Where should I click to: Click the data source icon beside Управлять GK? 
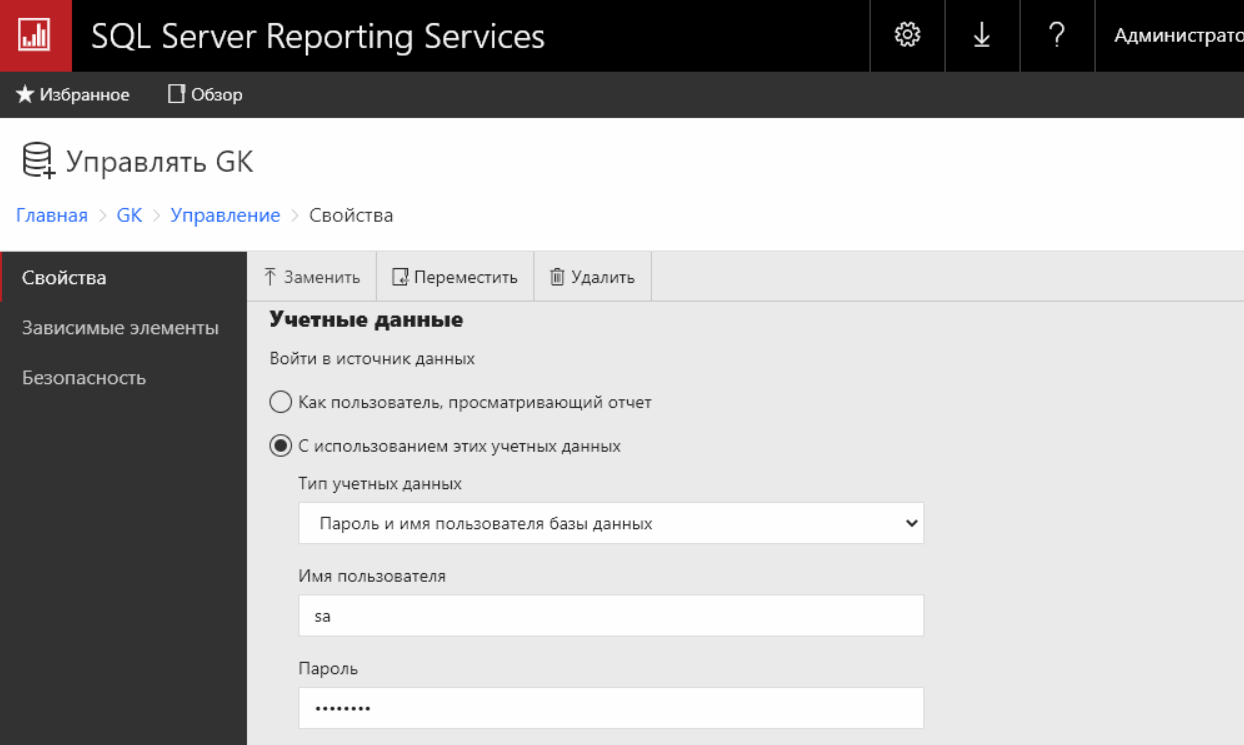pos(37,161)
